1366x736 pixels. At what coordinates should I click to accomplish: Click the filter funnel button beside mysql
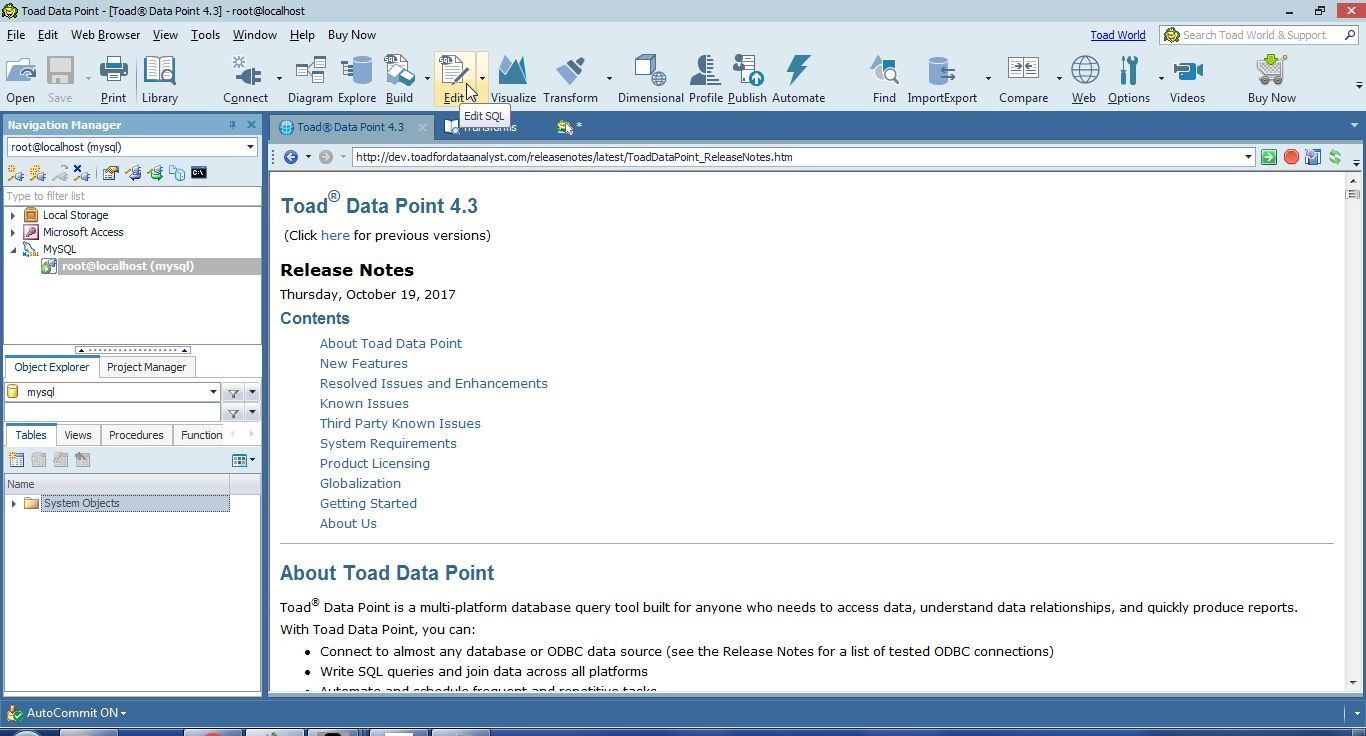coord(233,392)
